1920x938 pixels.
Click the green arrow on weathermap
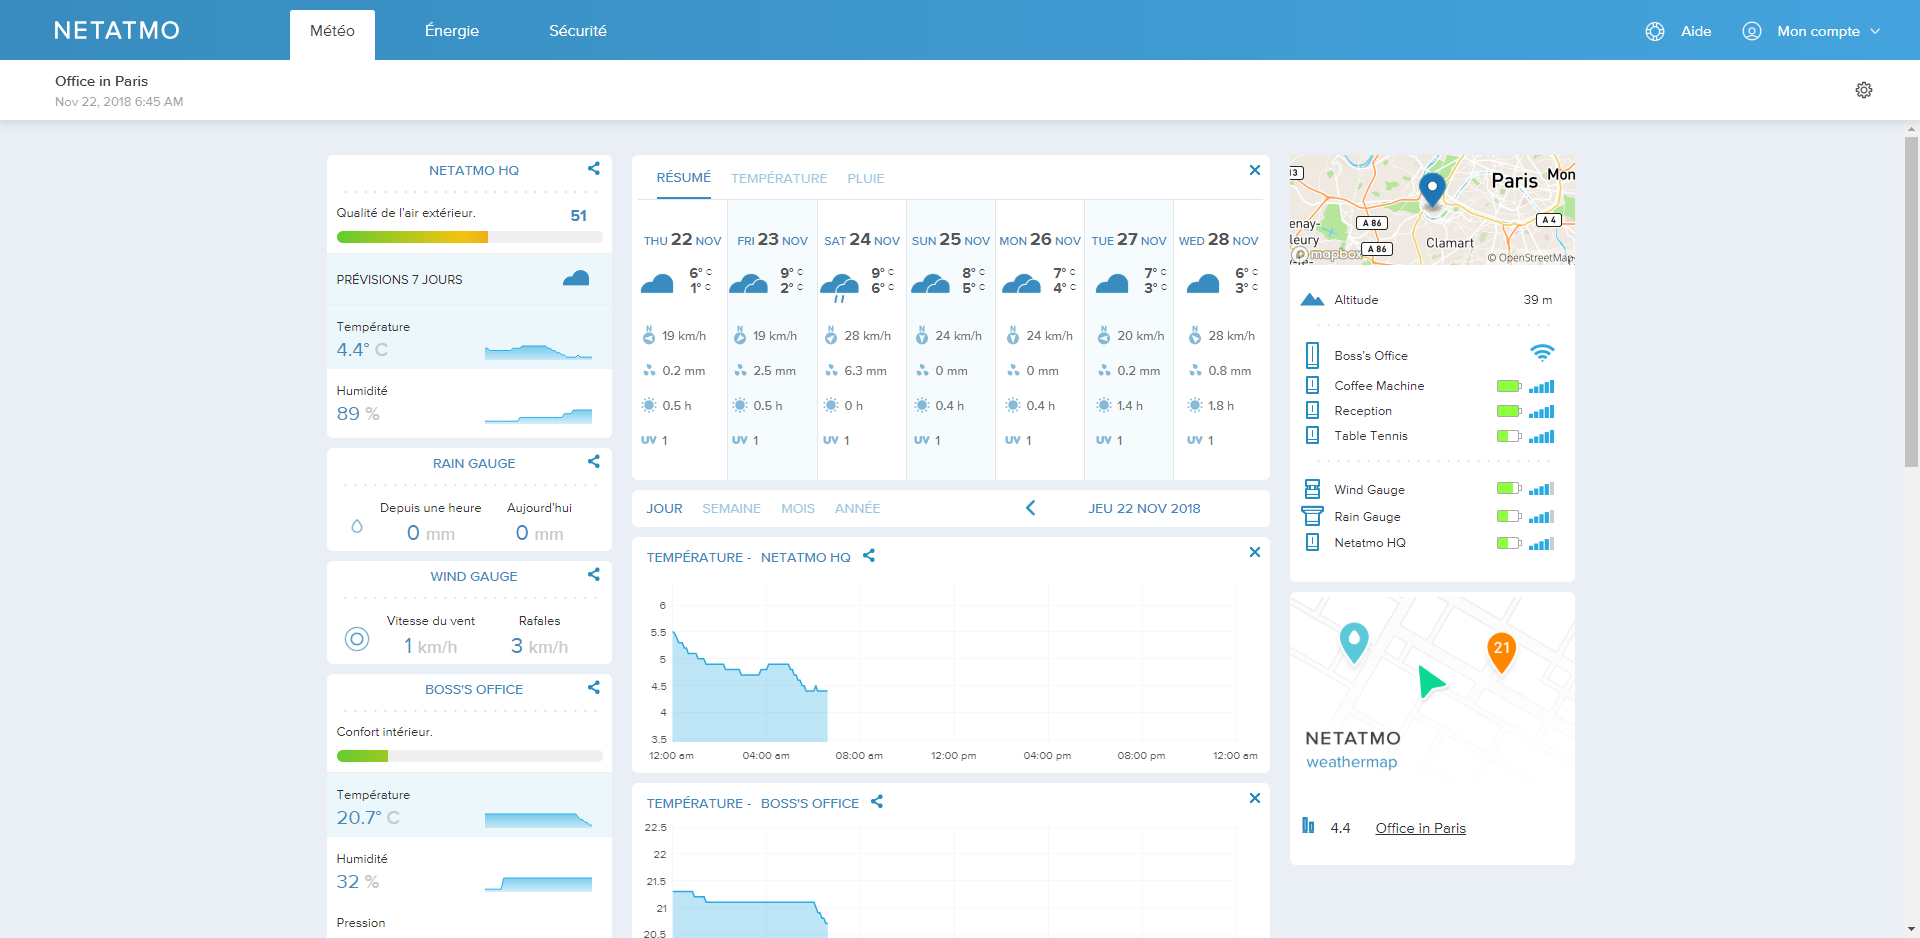[1431, 681]
